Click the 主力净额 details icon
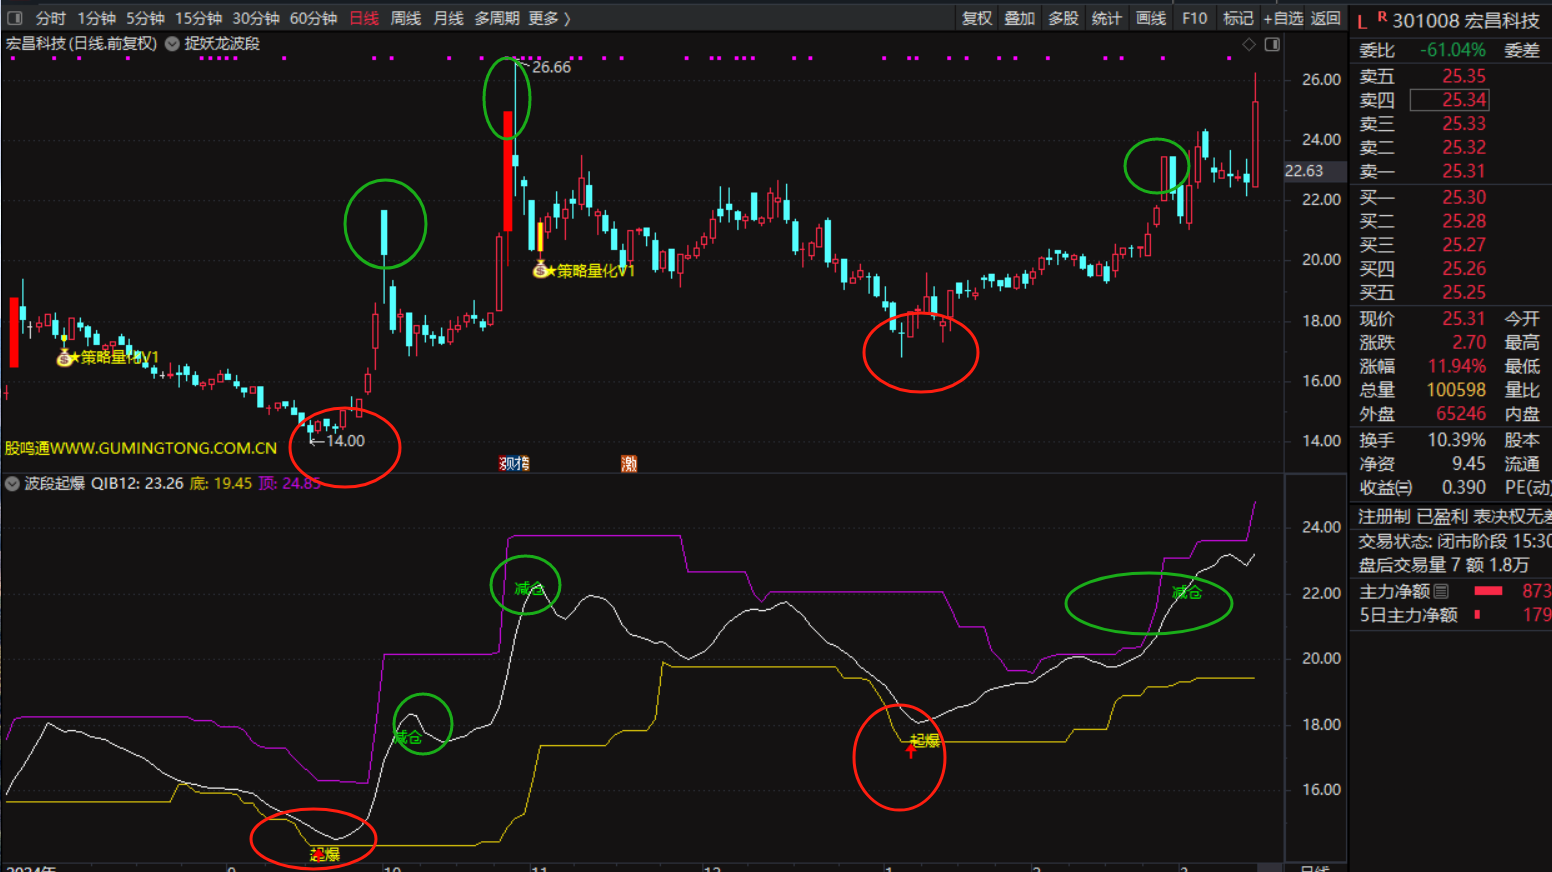This screenshot has height=872, width=1552. [1441, 591]
